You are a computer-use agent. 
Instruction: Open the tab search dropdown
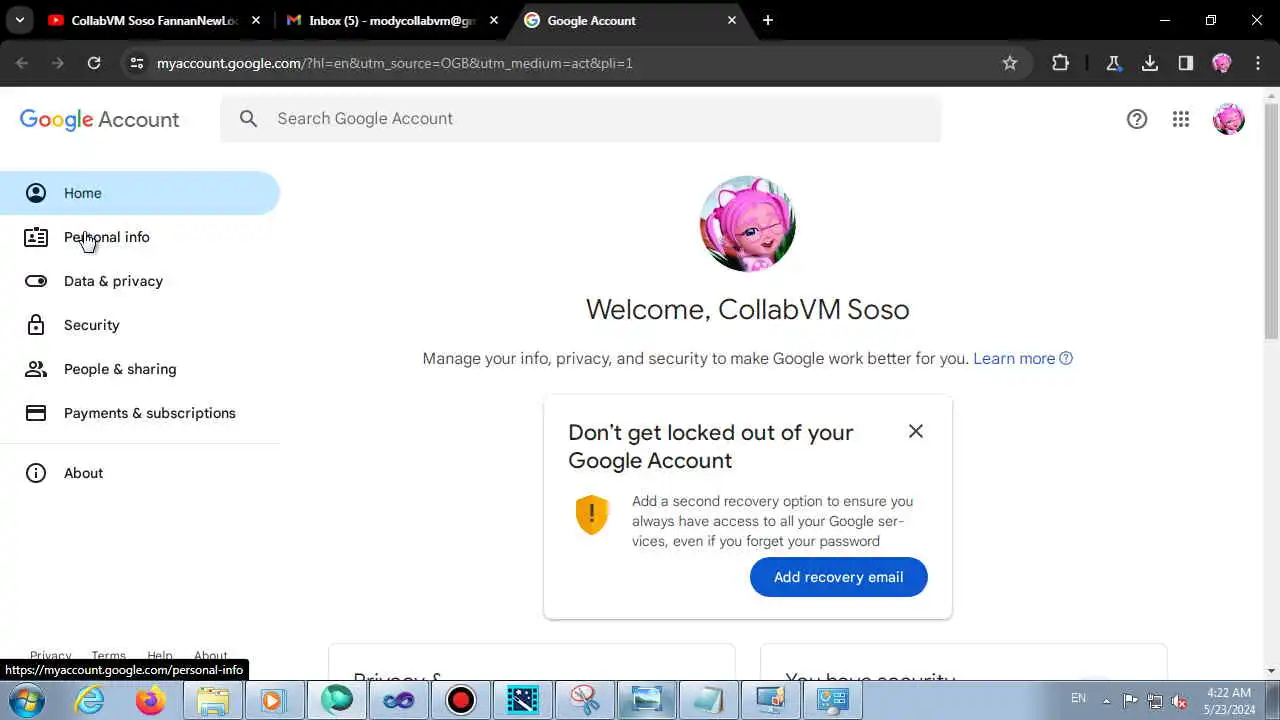[19, 20]
